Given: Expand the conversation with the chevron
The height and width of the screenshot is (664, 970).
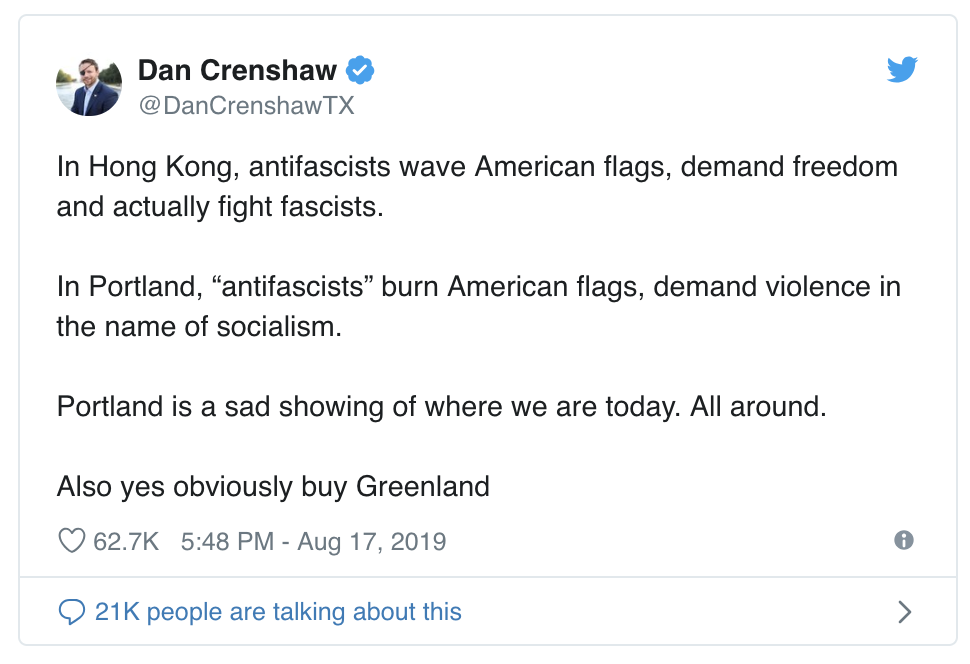Looking at the screenshot, I should tap(905, 611).
